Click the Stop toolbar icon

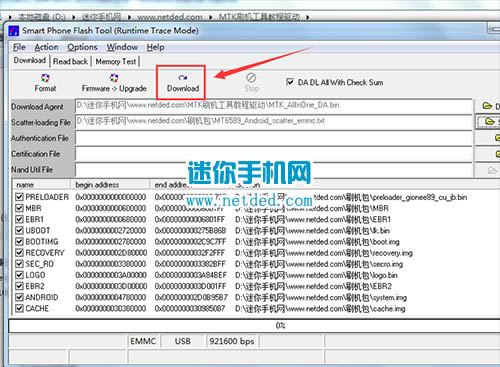coord(251,78)
